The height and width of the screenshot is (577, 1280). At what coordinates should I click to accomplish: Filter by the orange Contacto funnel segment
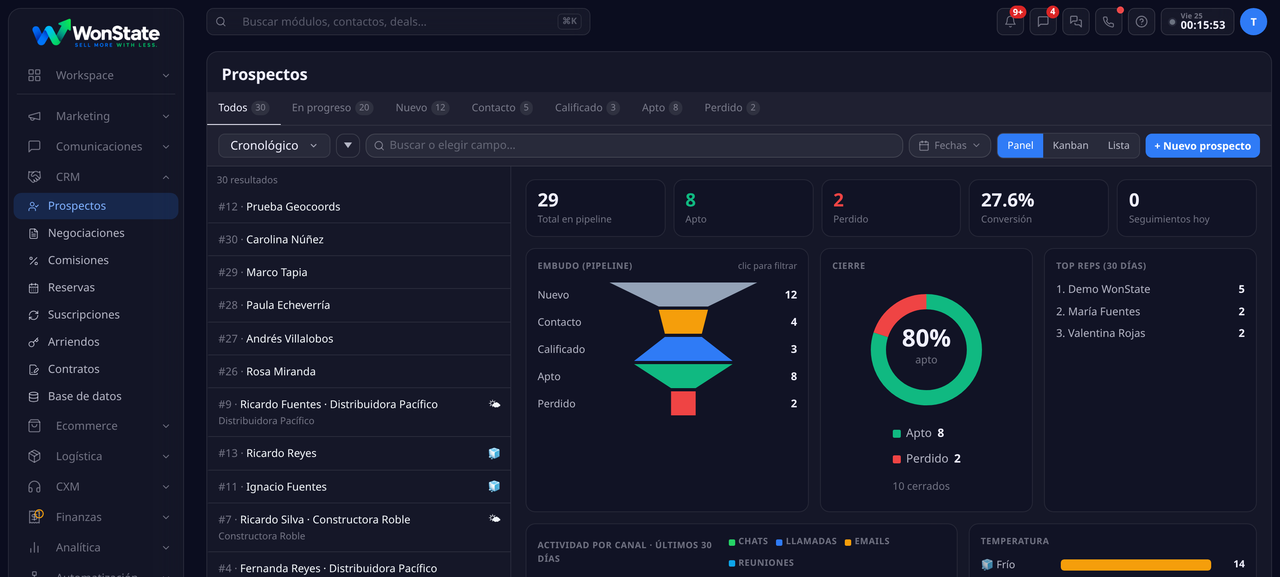point(683,321)
